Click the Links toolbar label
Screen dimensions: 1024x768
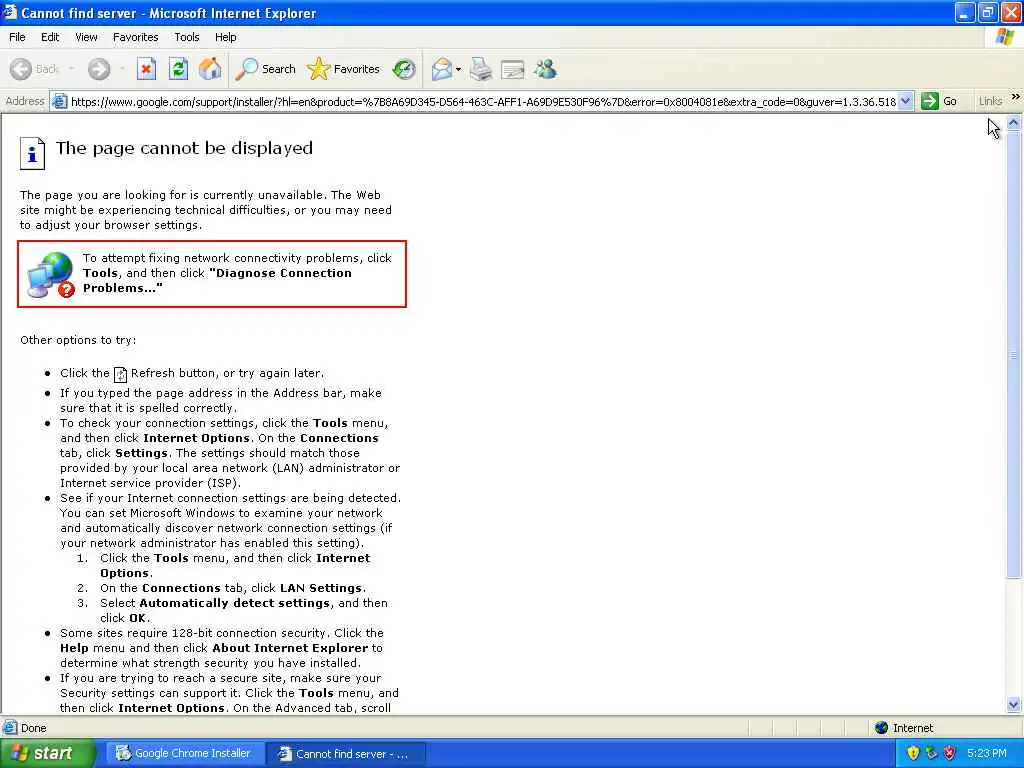click(990, 101)
